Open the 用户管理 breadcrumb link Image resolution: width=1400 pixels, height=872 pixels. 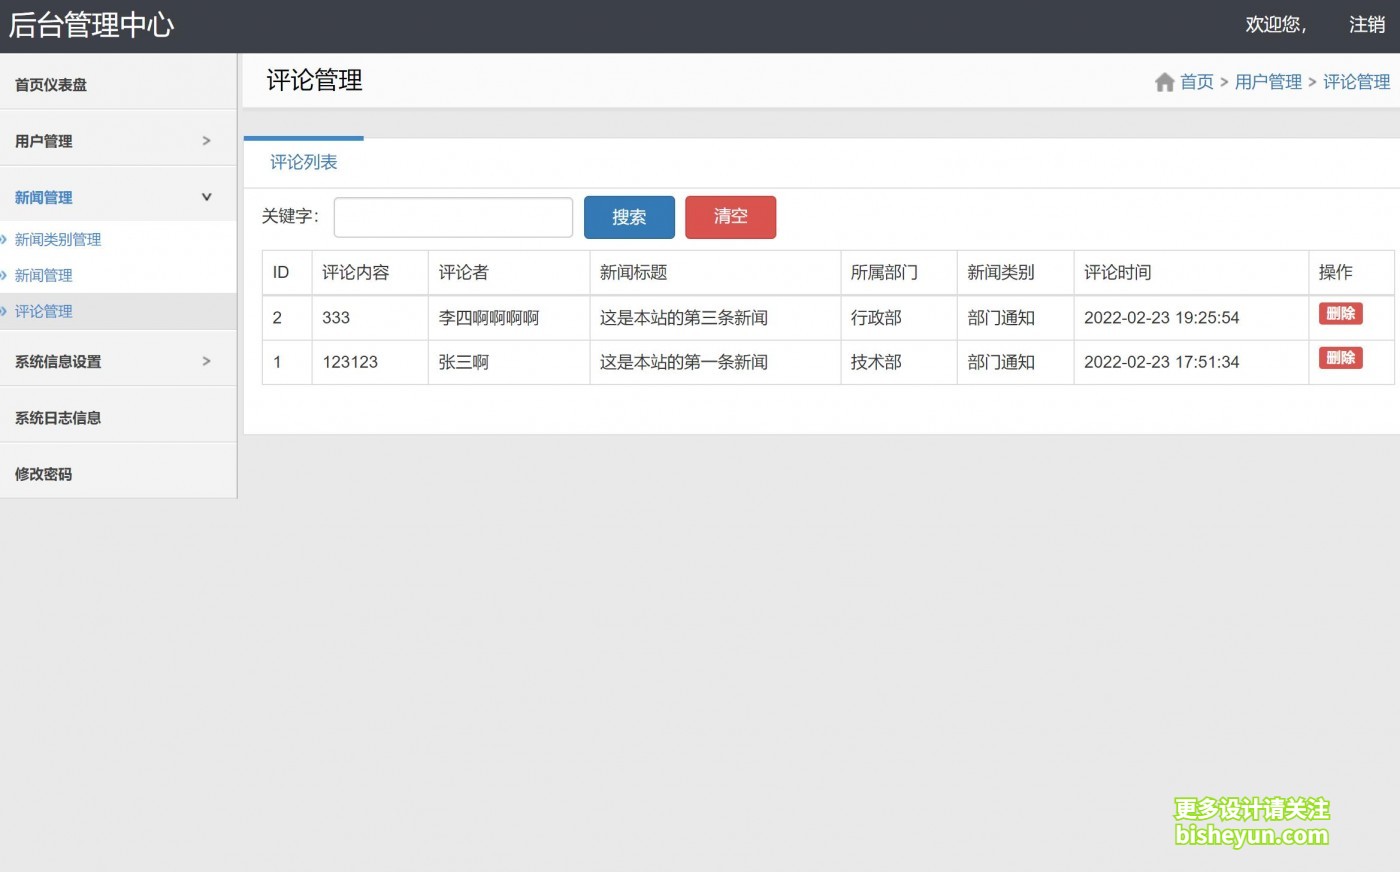(1268, 82)
